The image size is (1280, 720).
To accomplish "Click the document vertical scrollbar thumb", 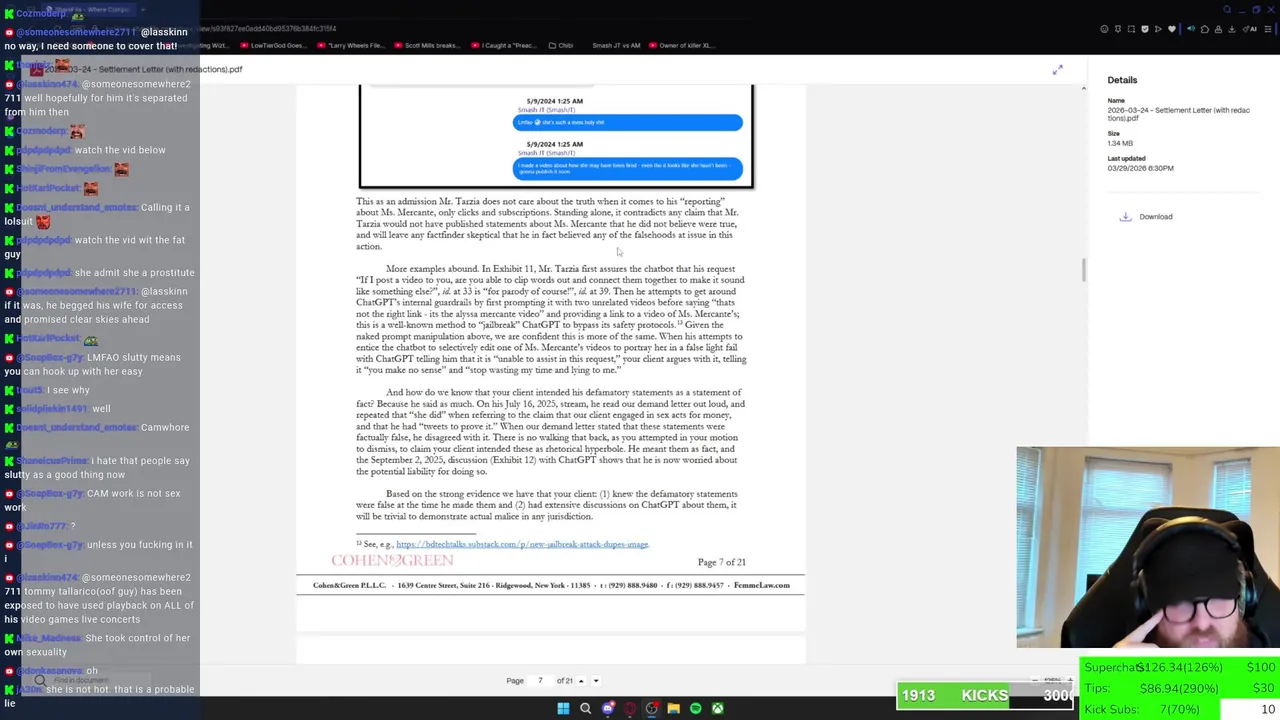I will pos(1083,270).
